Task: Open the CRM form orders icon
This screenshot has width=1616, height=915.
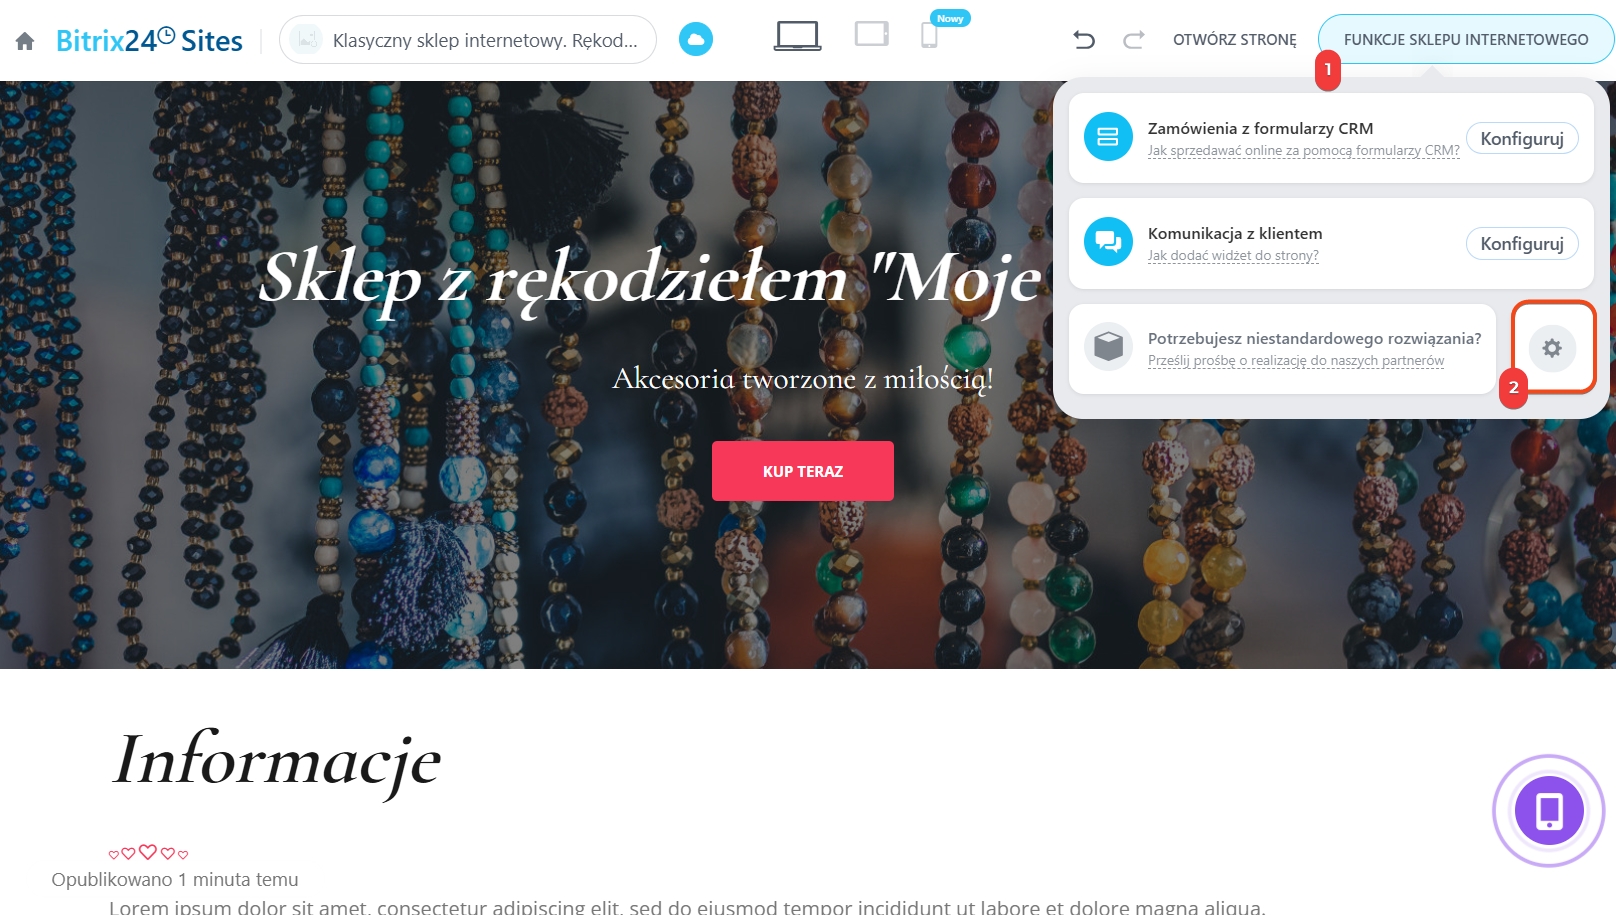Action: pos(1108,137)
